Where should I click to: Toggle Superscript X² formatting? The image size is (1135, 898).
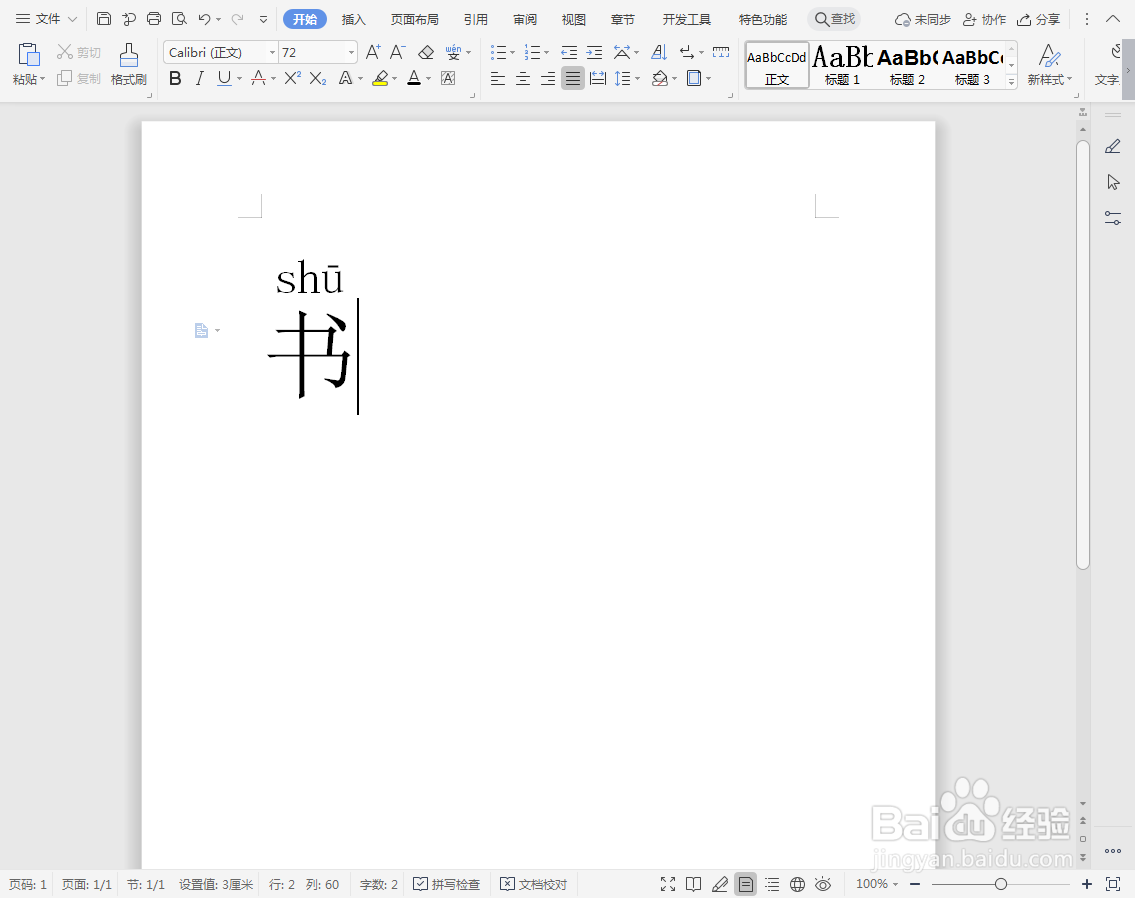[292, 78]
